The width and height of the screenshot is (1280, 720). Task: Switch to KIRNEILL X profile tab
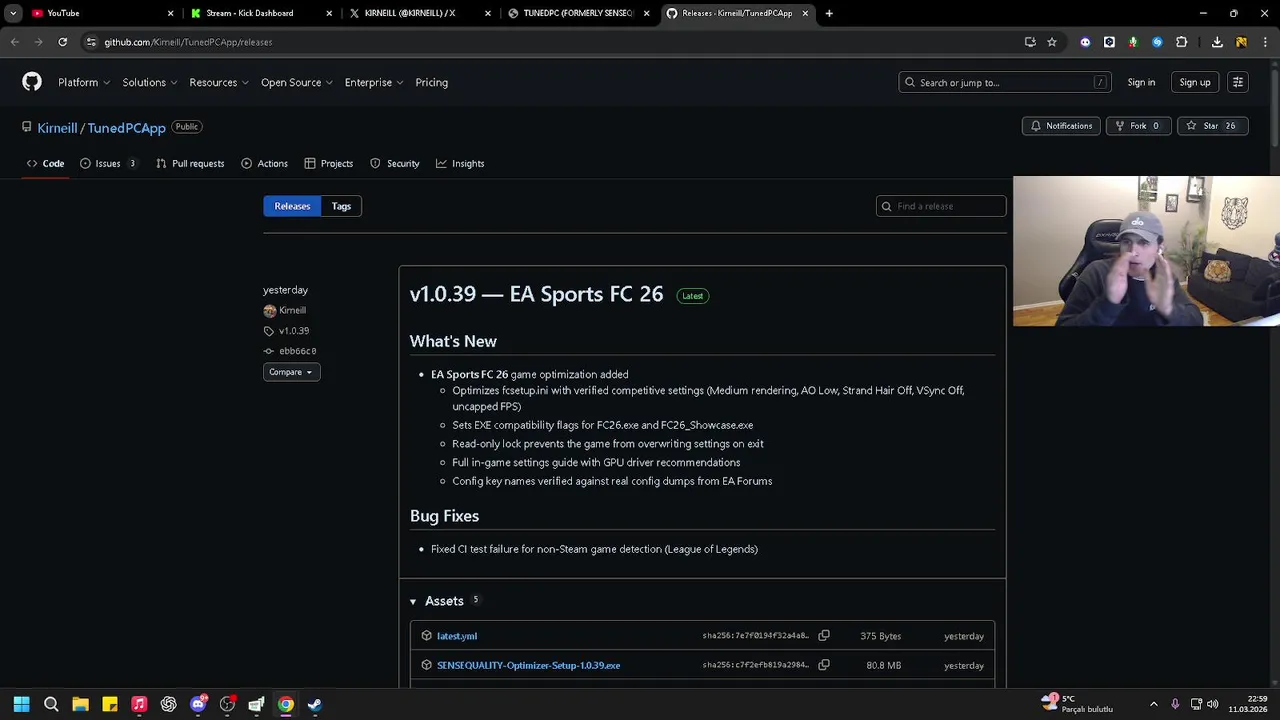click(x=419, y=13)
